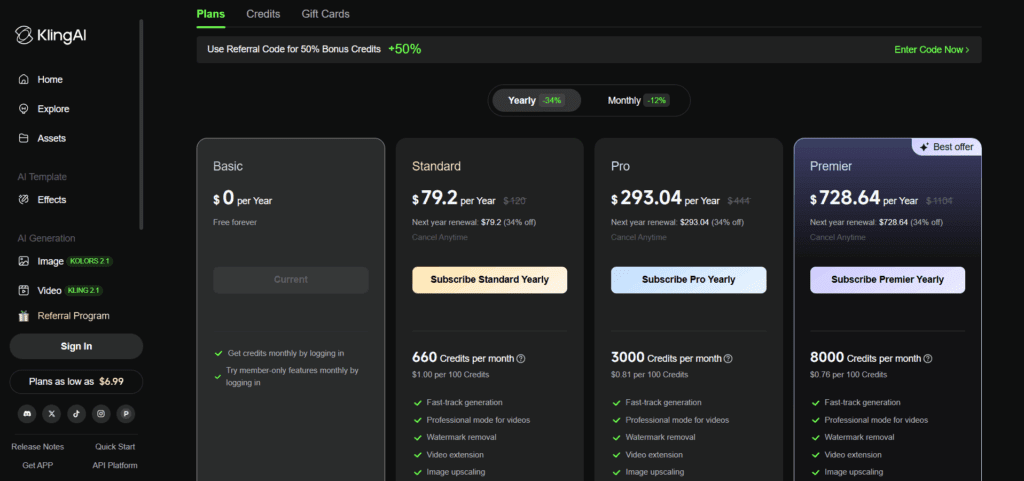
Task: Click the Current plan button on Basic
Action: click(x=291, y=279)
